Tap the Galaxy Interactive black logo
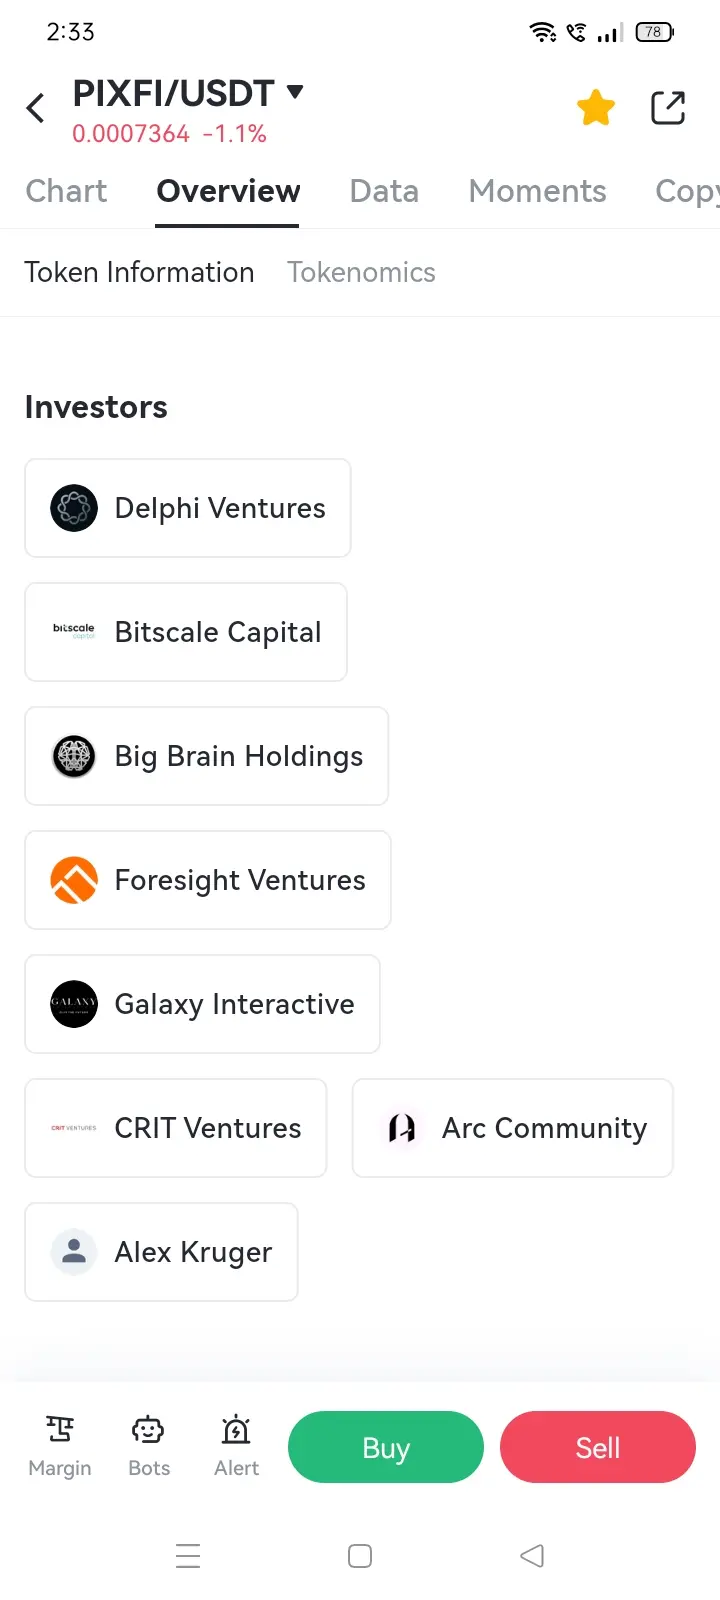The image size is (720, 1600). (74, 1004)
